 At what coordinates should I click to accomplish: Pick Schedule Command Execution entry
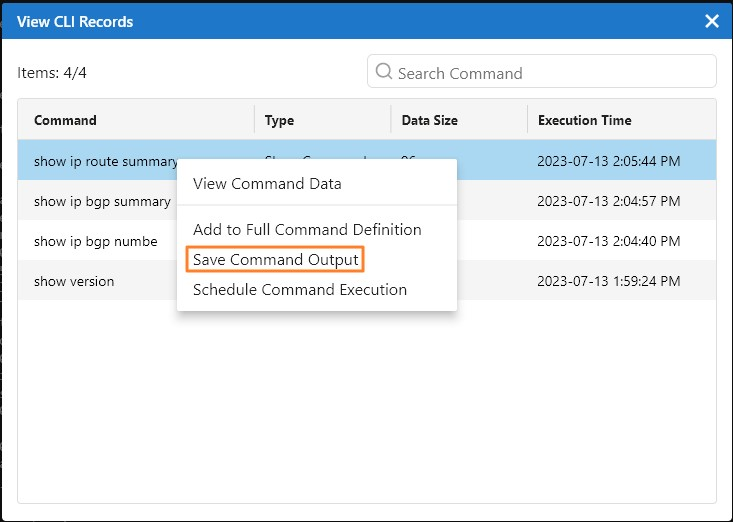tap(300, 290)
